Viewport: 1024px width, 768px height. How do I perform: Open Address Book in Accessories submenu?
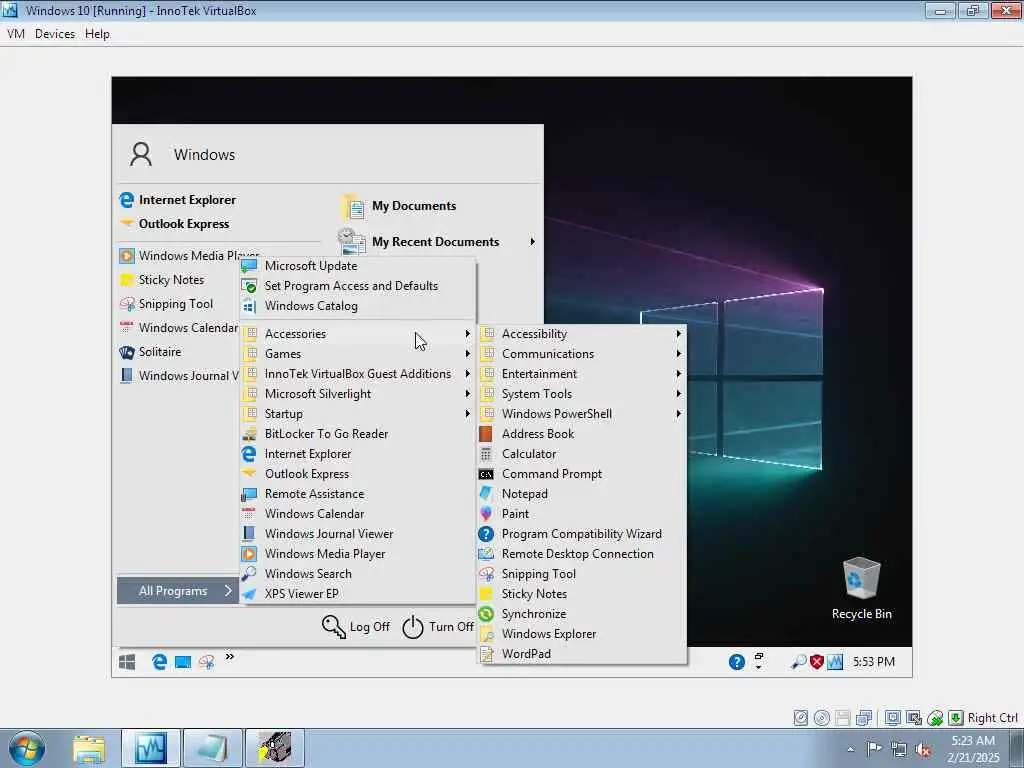(x=582, y=434)
